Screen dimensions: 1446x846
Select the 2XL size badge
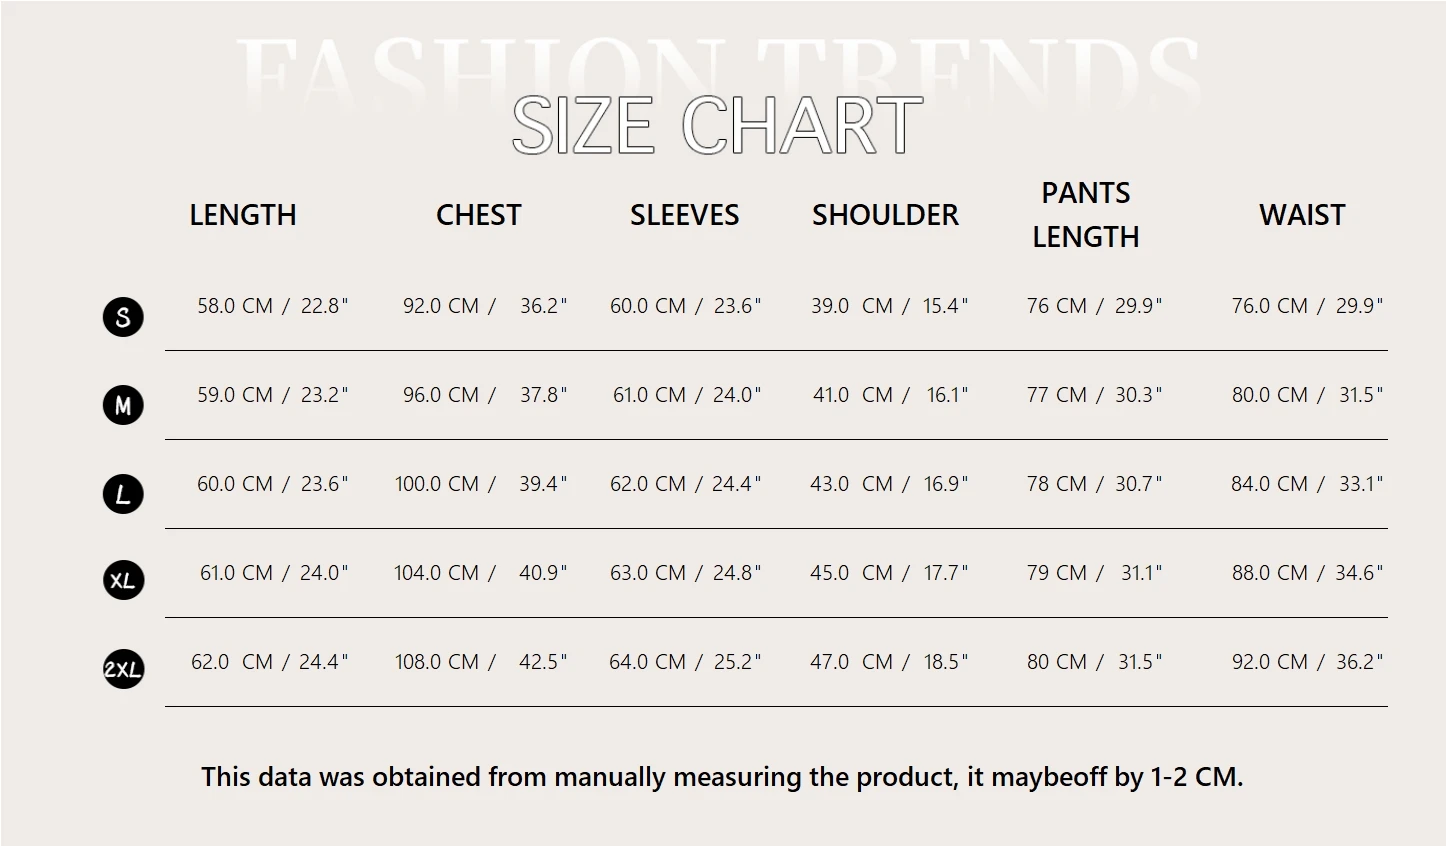pos(123,669)
